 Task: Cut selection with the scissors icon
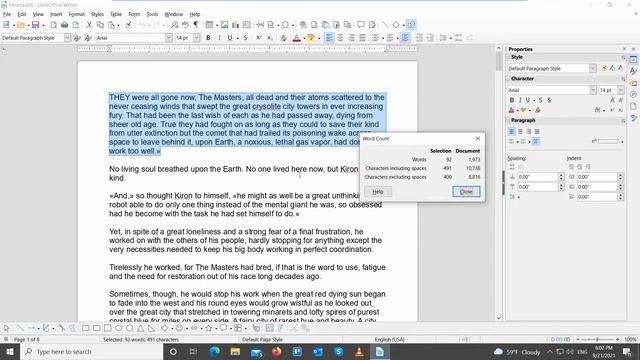tap(89, 25)
